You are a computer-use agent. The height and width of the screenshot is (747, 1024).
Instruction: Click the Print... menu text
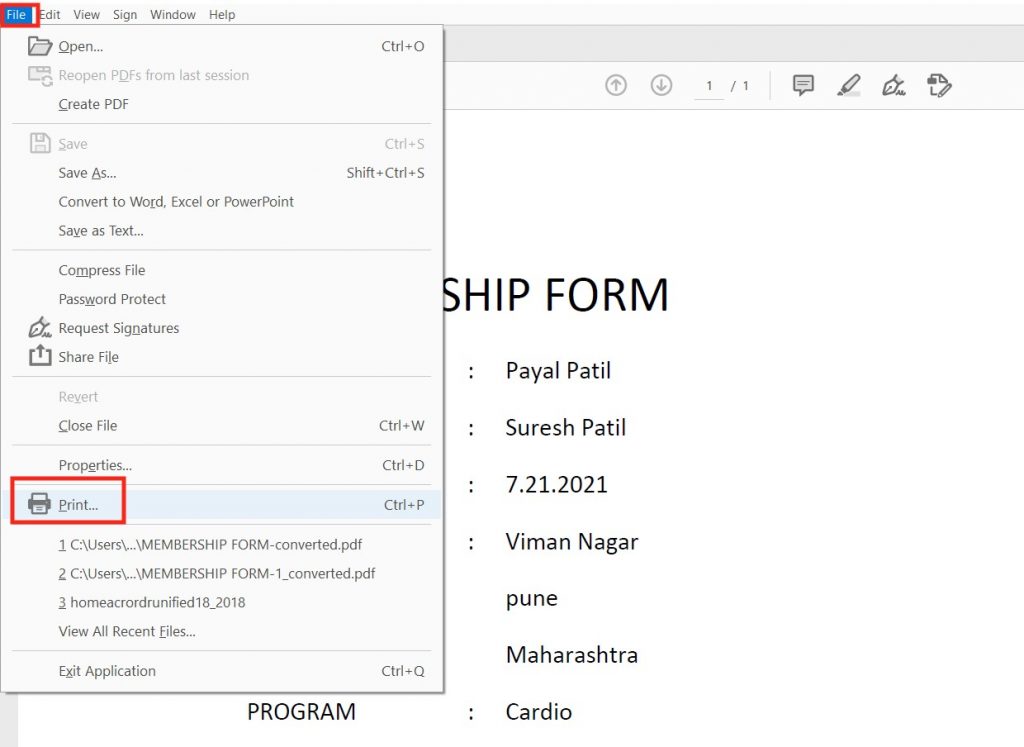[78, 505]
